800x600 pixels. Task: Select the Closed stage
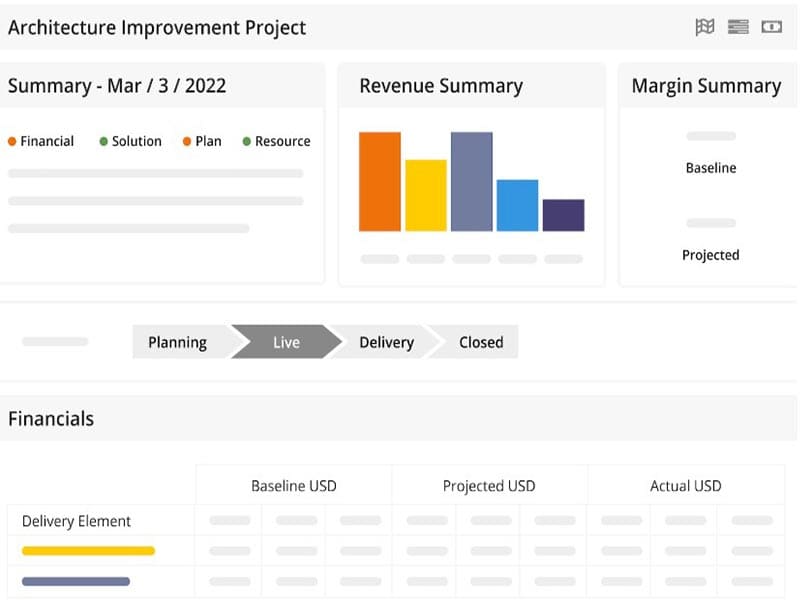tap(481, 342)
